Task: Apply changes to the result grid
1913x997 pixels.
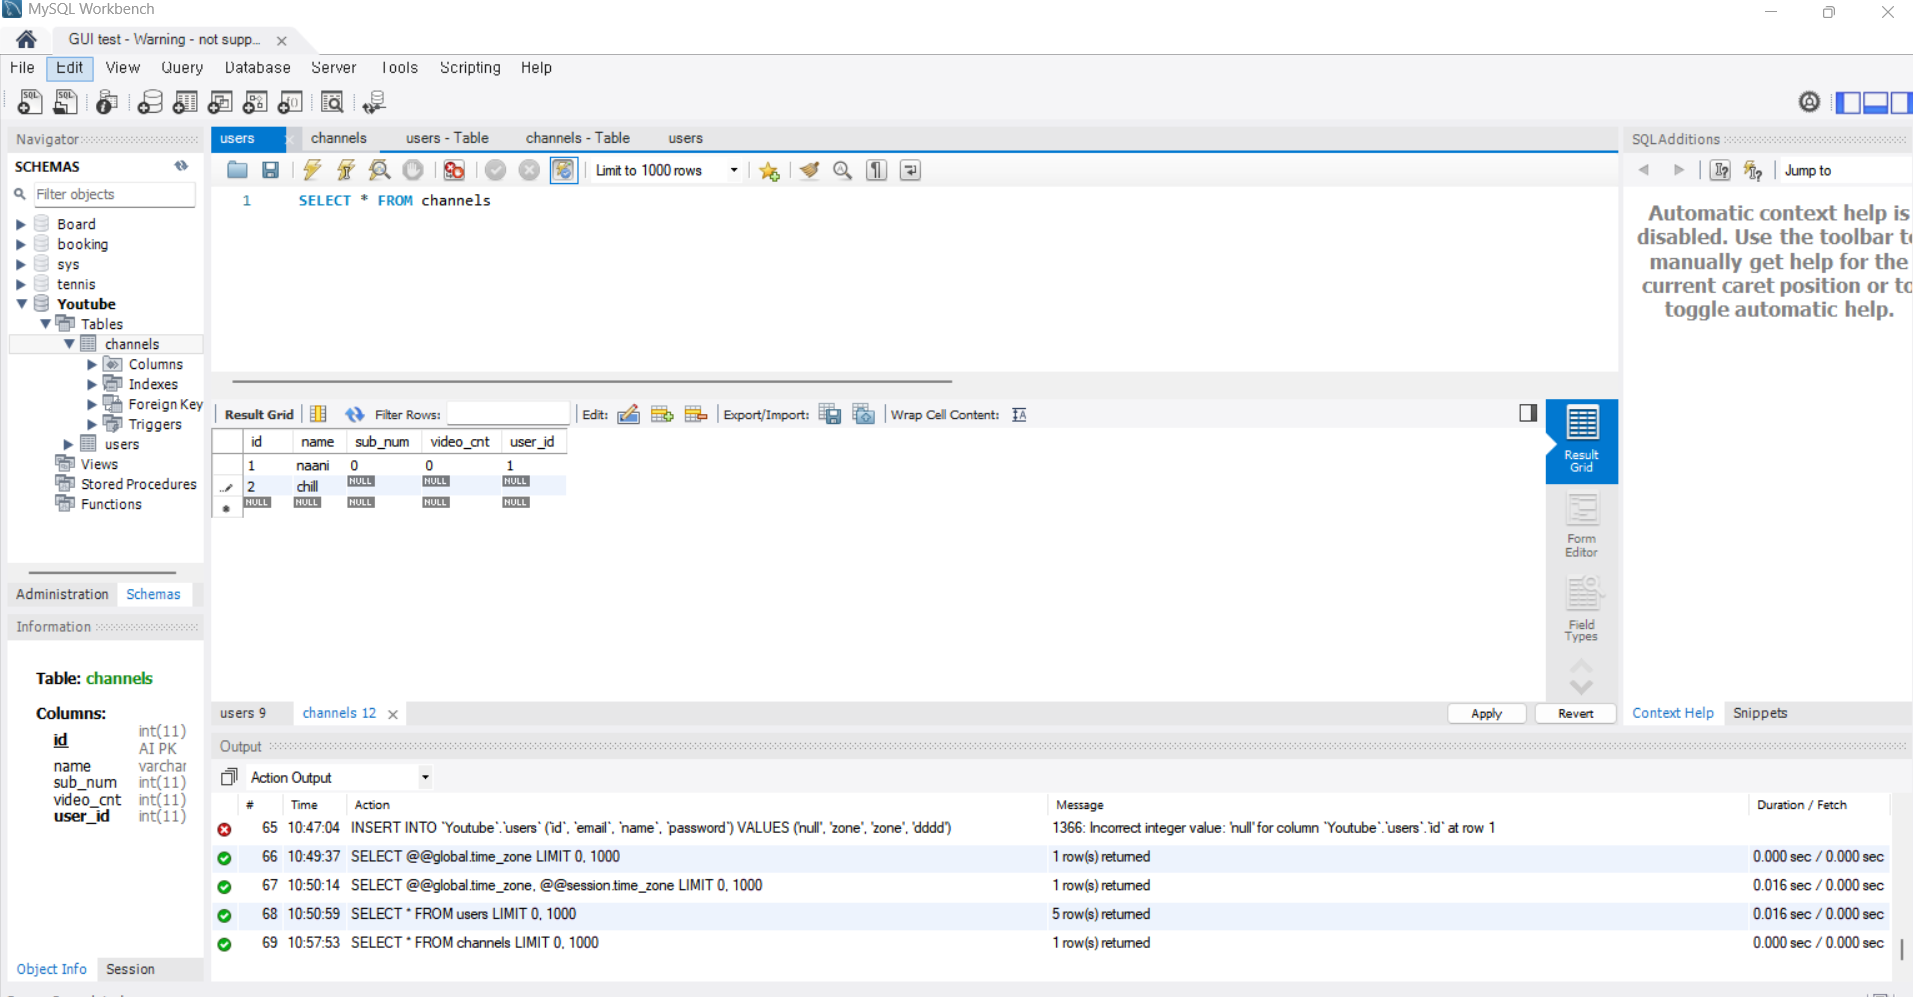Action: coord(1487,713)
